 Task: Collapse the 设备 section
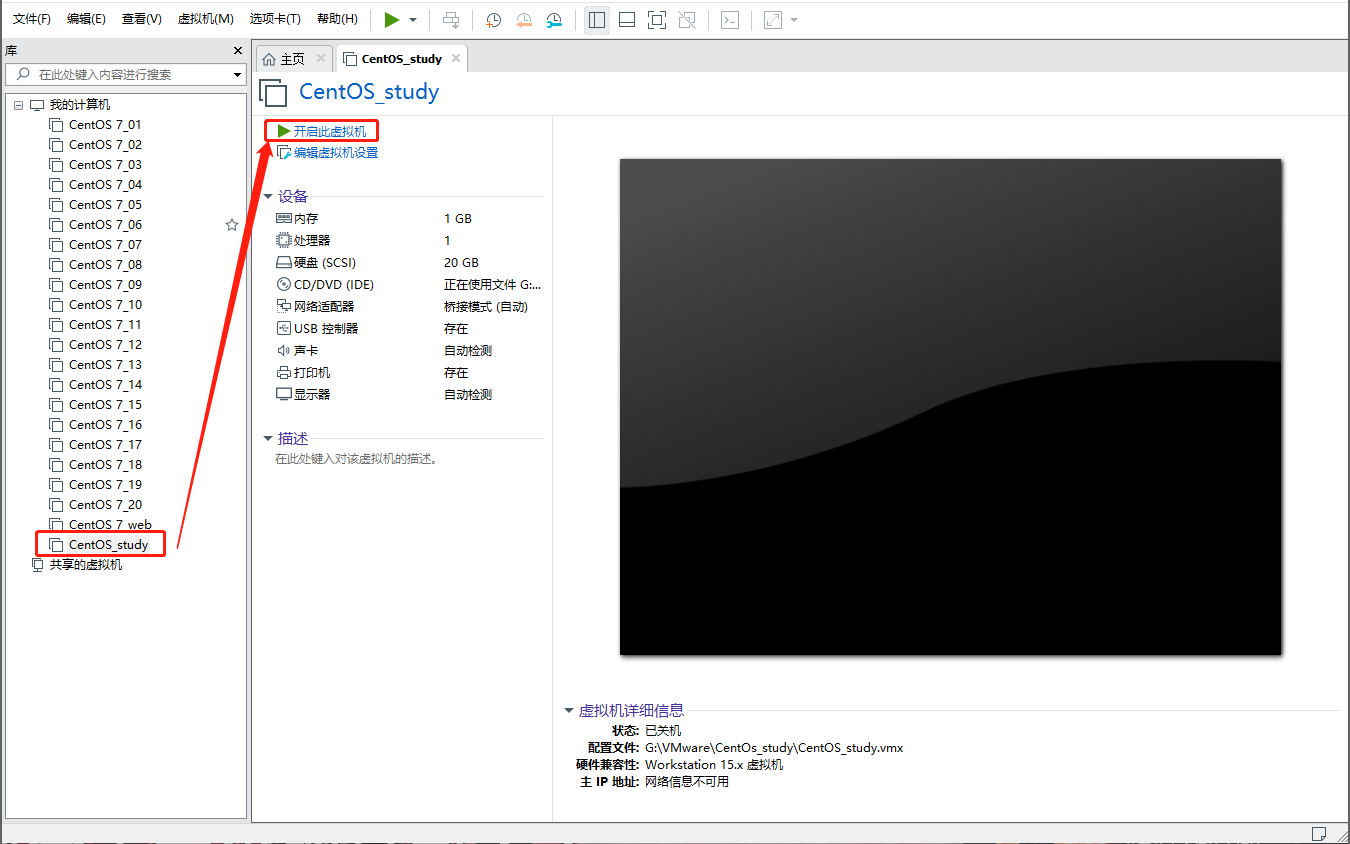(x=267, y=196)
